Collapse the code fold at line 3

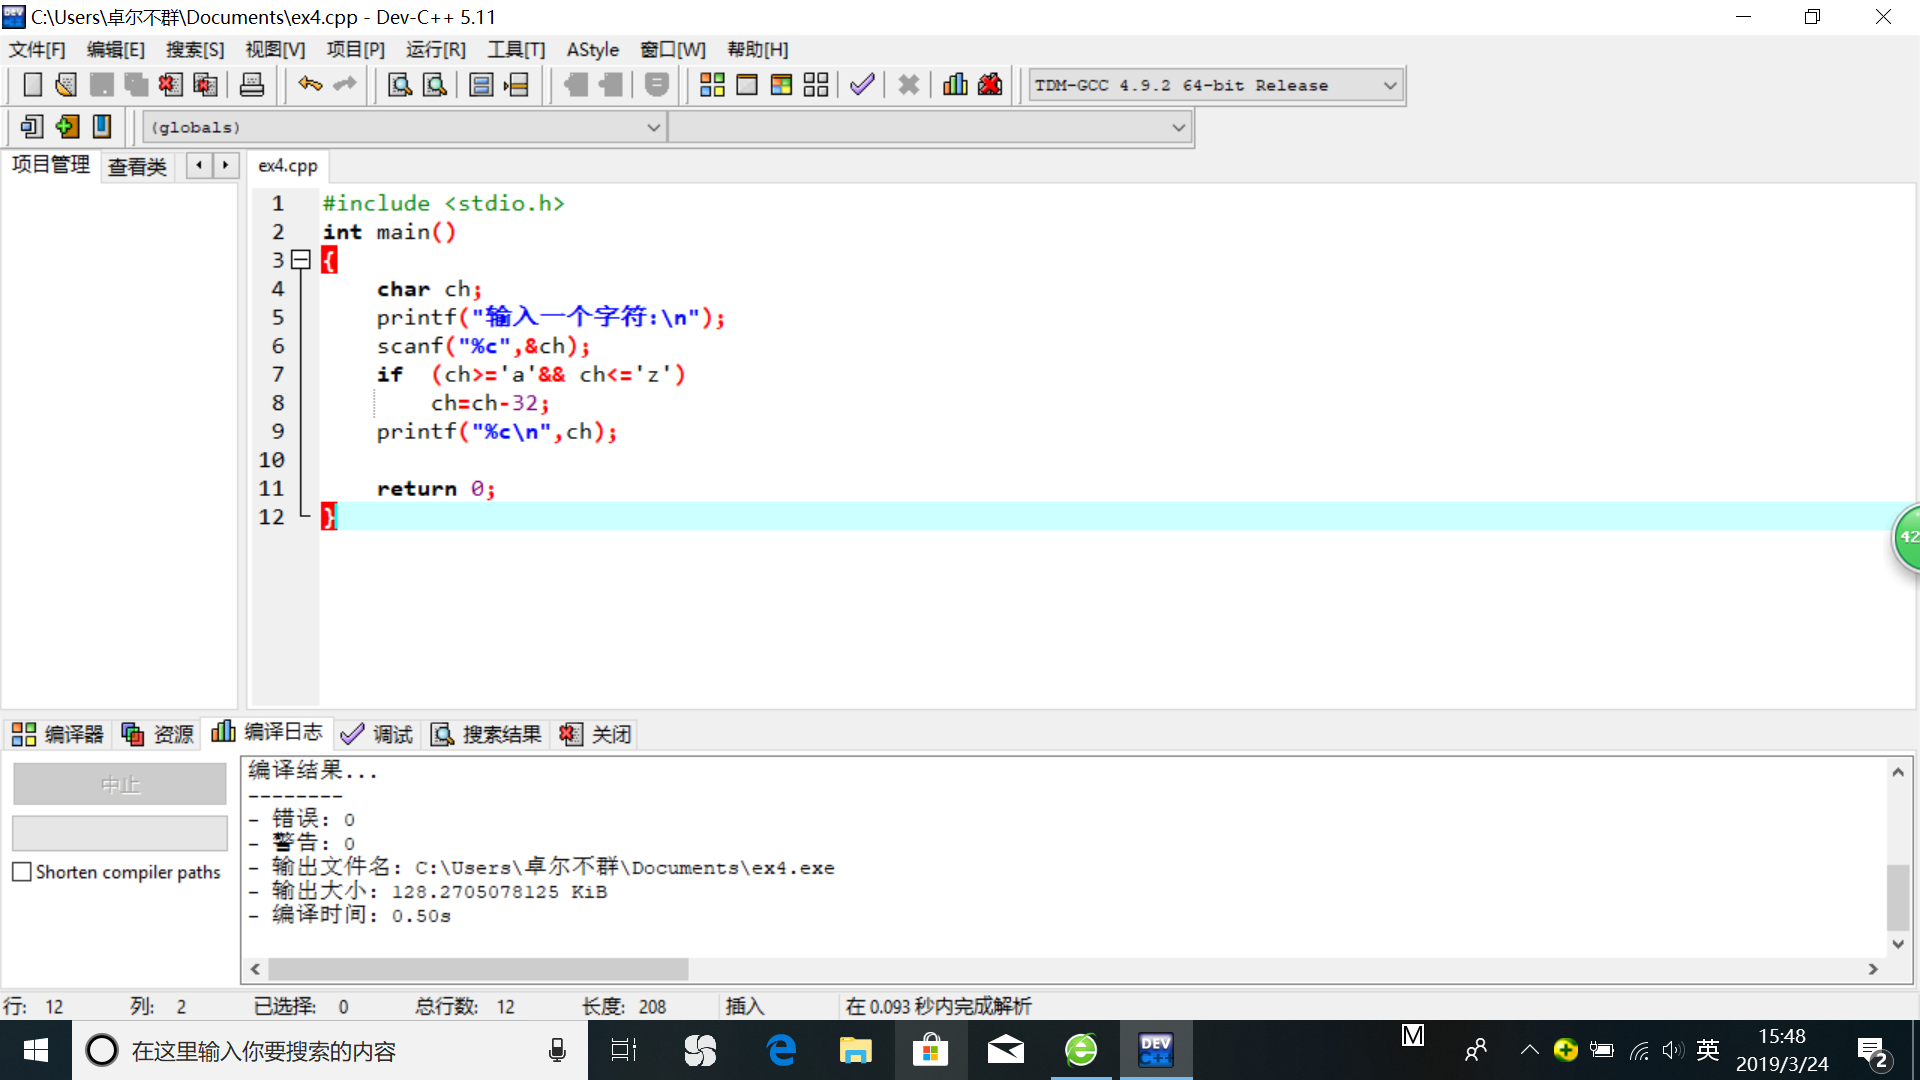pos(300,260)
